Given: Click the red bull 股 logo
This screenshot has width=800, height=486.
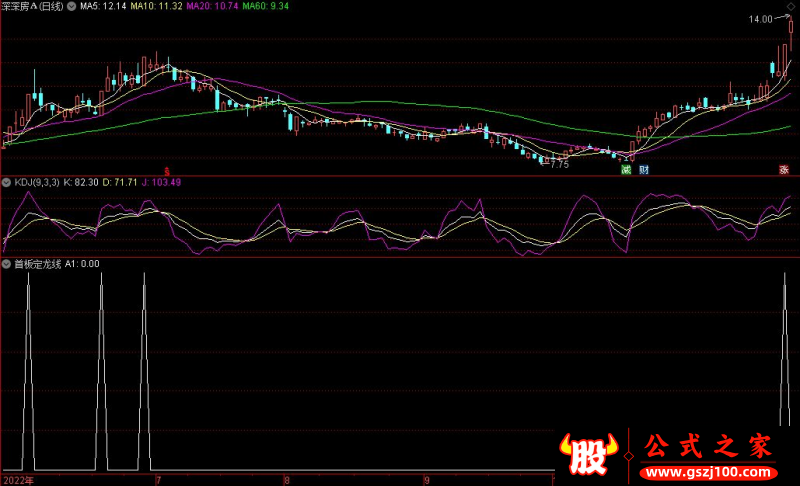Looking at the screenshot, I should pyautogui.click(x=590, y=457).
